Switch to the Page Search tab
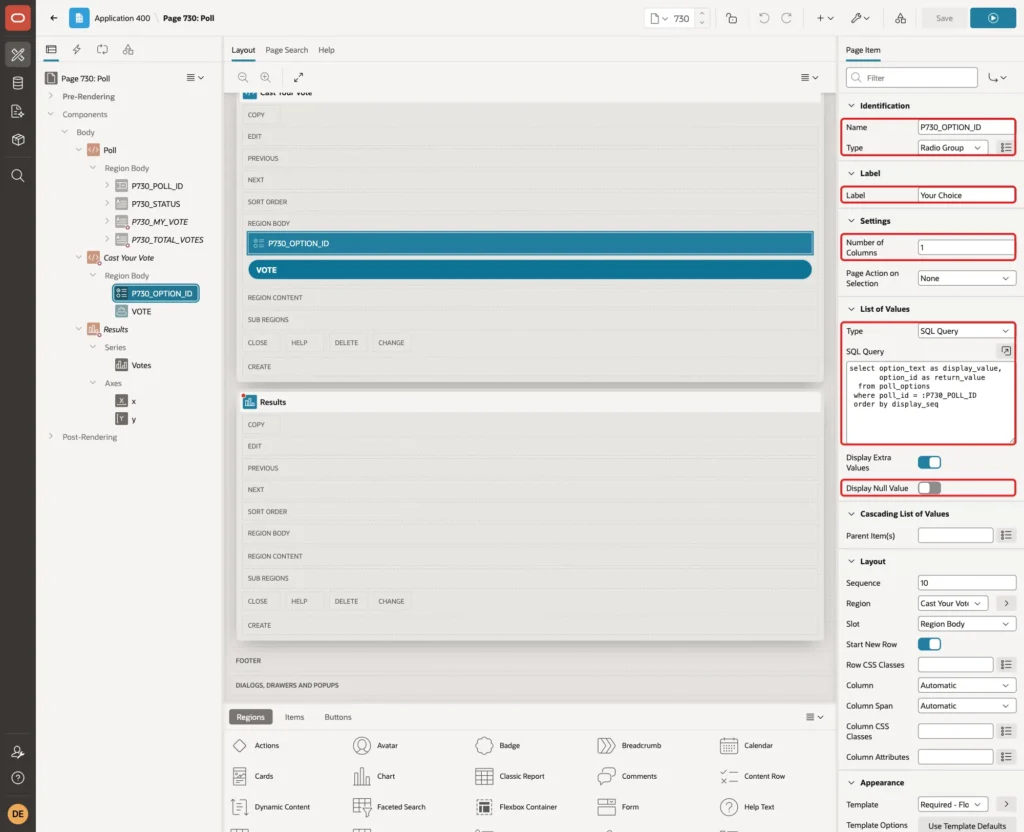 (x=286, y=50)
